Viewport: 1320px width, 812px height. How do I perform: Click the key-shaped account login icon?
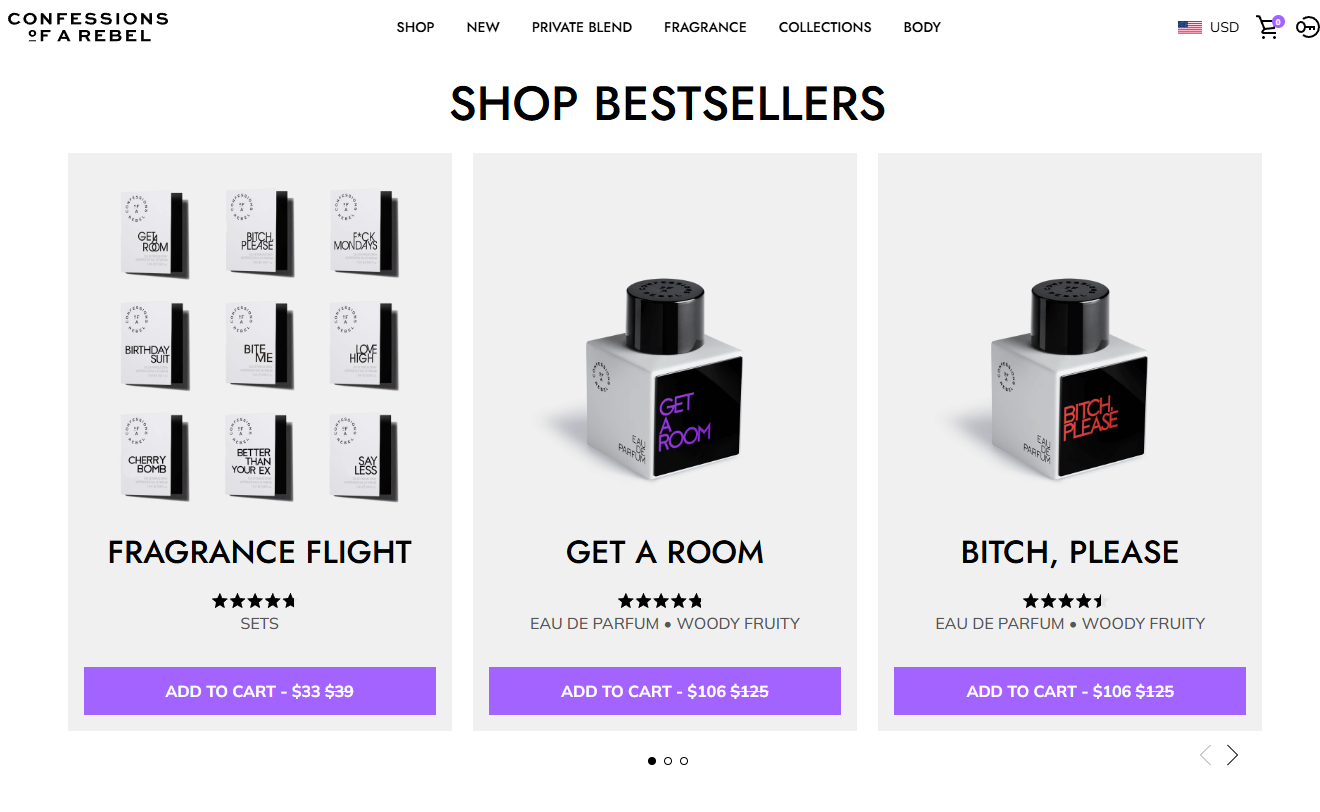click(x=1307, y=27)
